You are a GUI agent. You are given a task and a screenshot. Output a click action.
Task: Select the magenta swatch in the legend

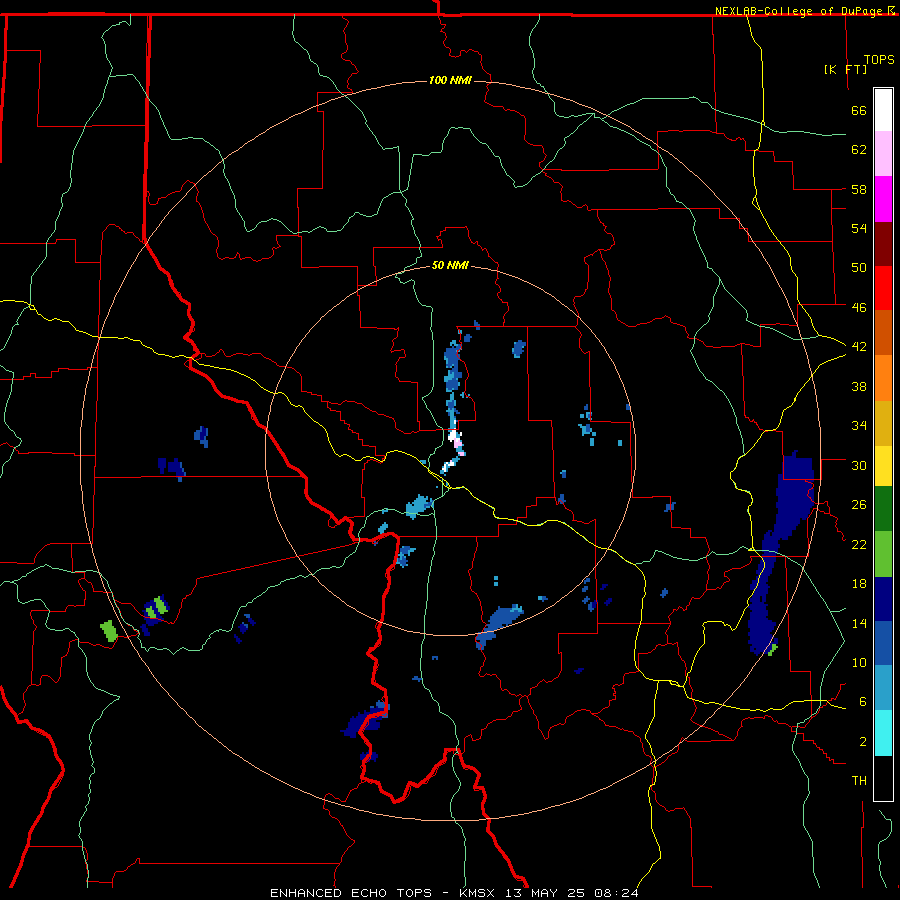(883, 199)
